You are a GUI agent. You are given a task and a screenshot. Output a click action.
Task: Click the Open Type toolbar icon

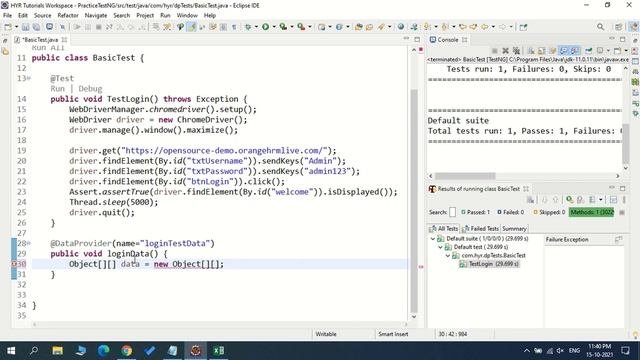[359, 27]
